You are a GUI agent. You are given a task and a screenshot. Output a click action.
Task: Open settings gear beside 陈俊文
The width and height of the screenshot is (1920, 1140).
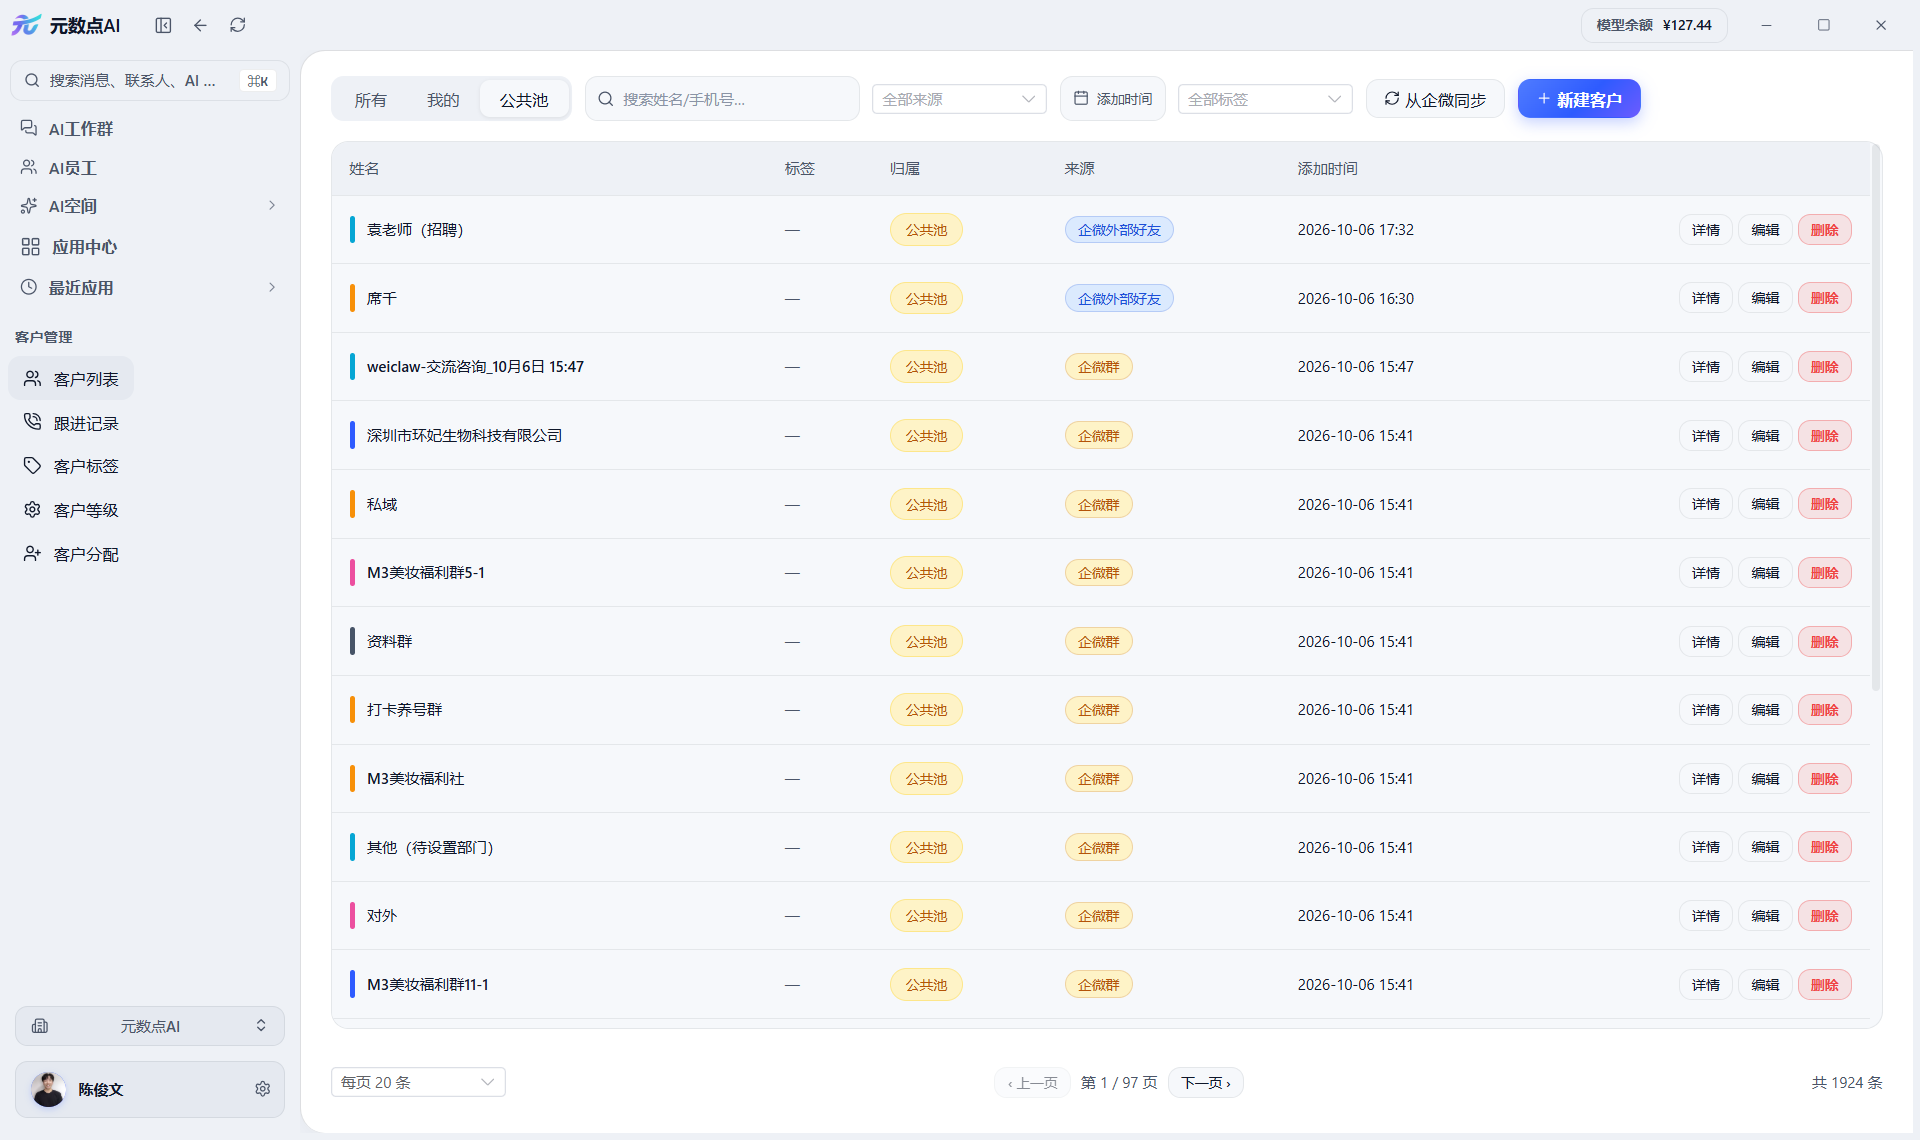262,1089
